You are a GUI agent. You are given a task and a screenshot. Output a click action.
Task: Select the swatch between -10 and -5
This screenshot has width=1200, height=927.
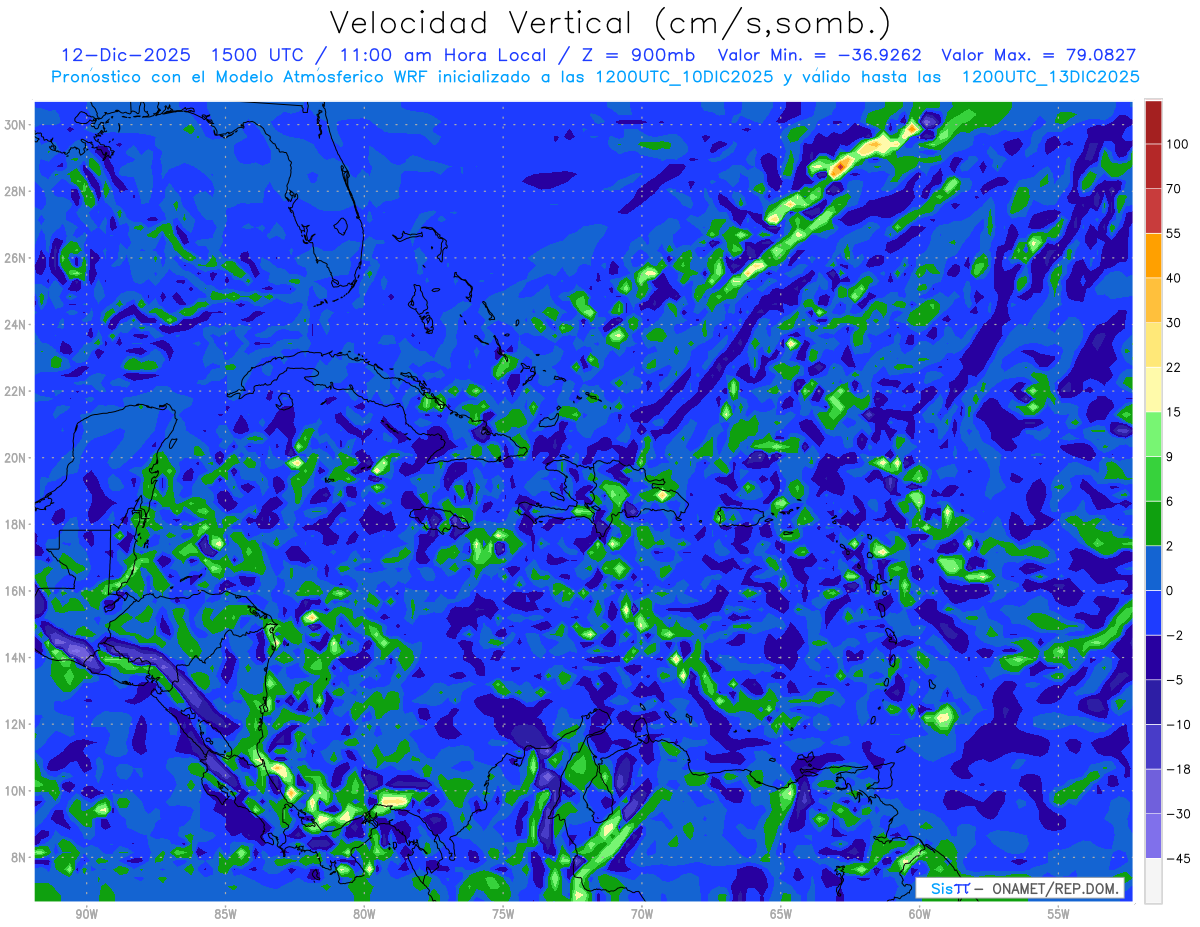(x=1153, y=701)
